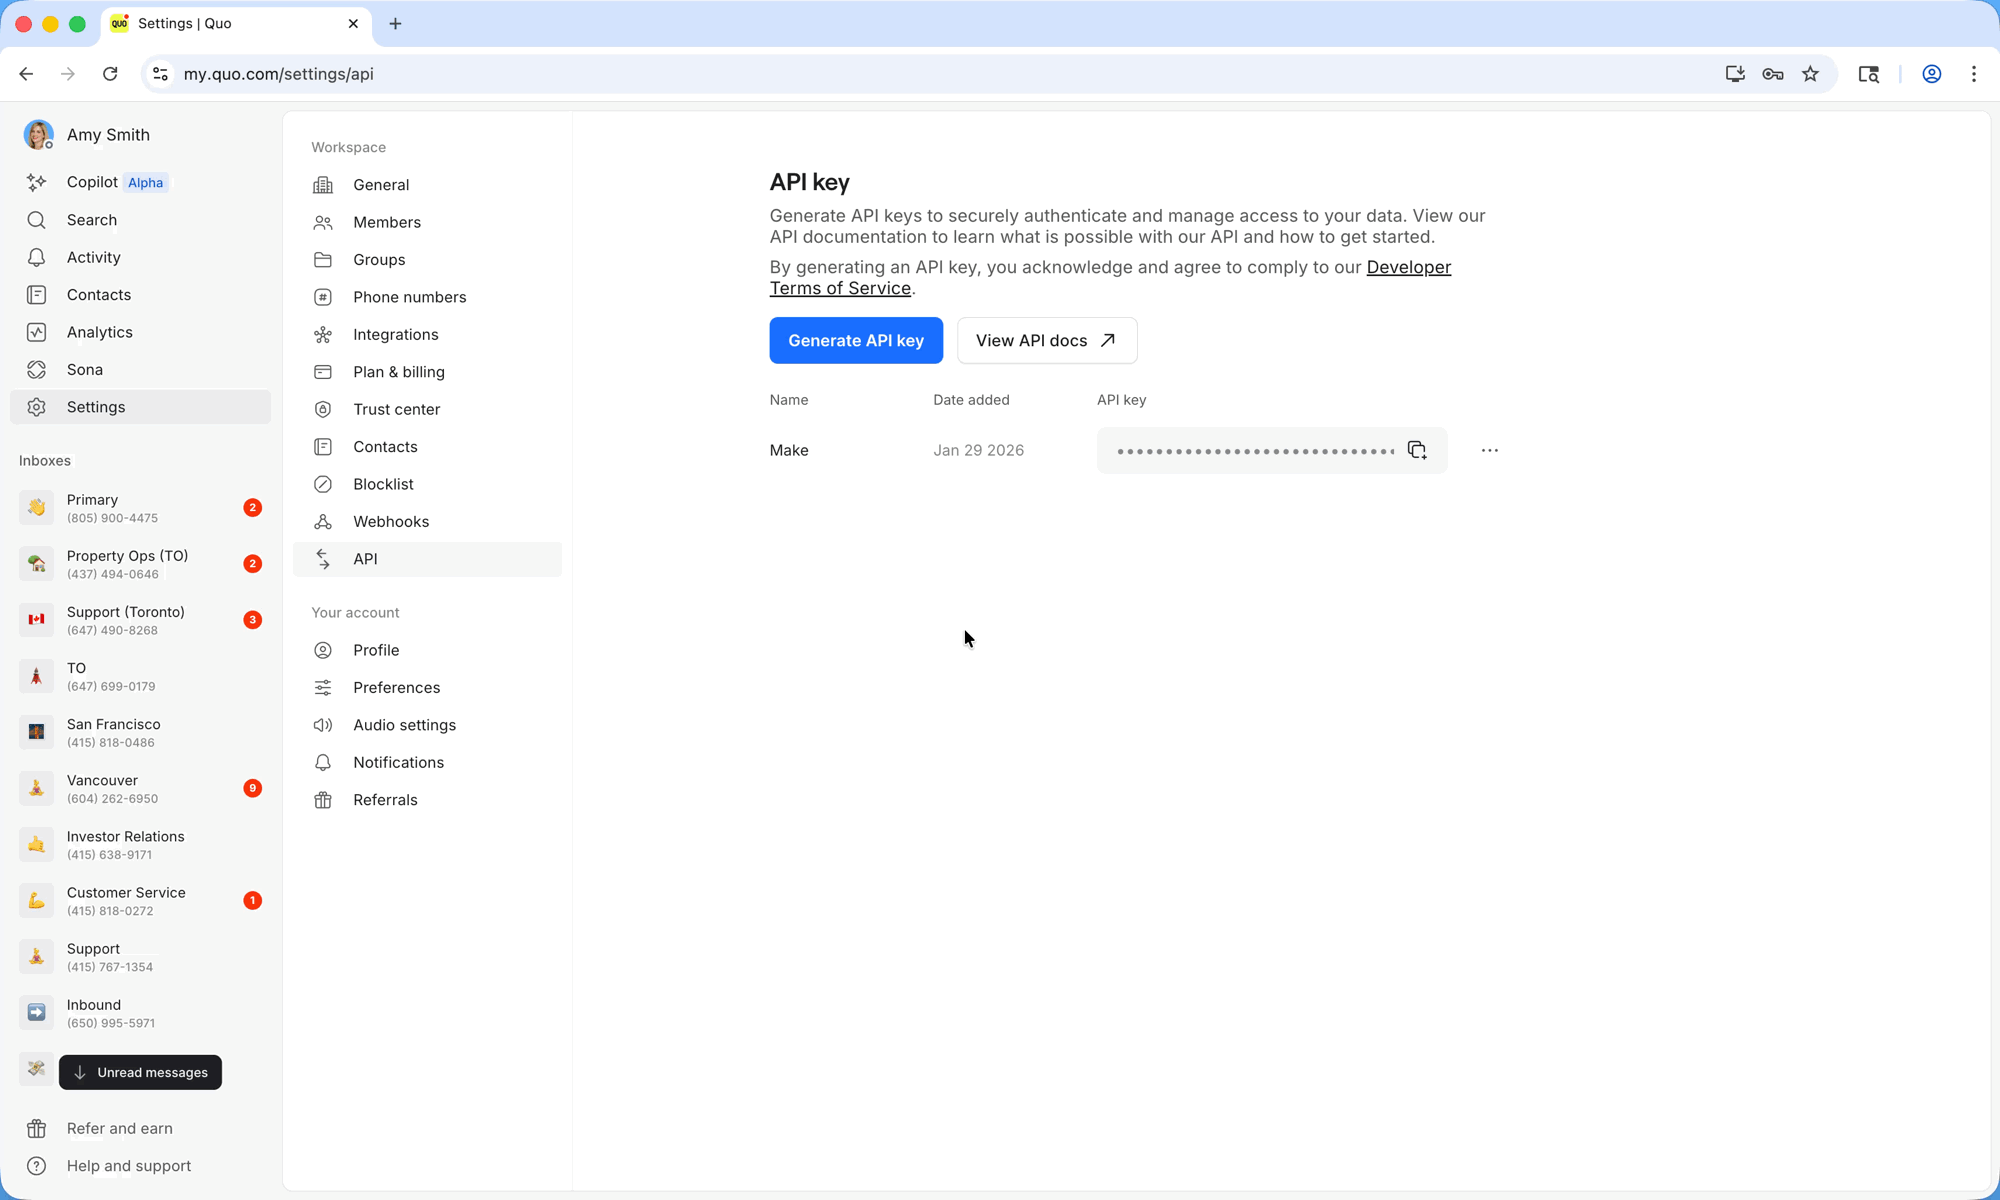This screenshot has height=1200, width=2000.
Task: Open Chrome profile account menu
Action: tap(1931, 73)
